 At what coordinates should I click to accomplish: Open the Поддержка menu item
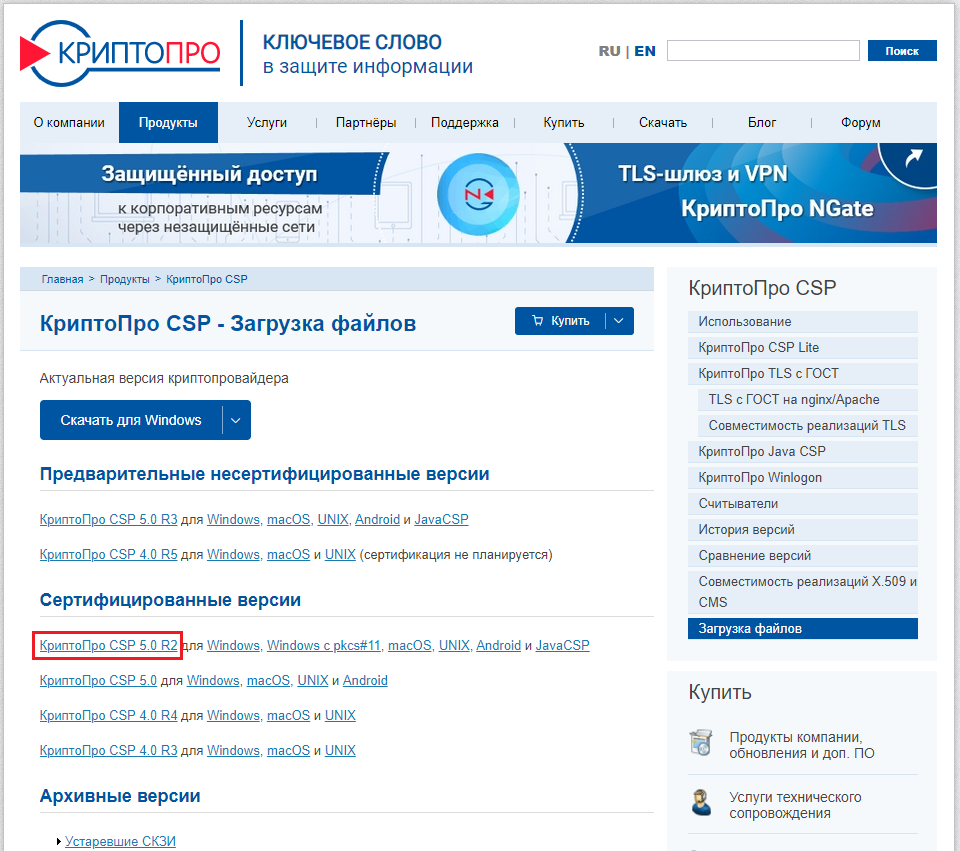point(465,122)
